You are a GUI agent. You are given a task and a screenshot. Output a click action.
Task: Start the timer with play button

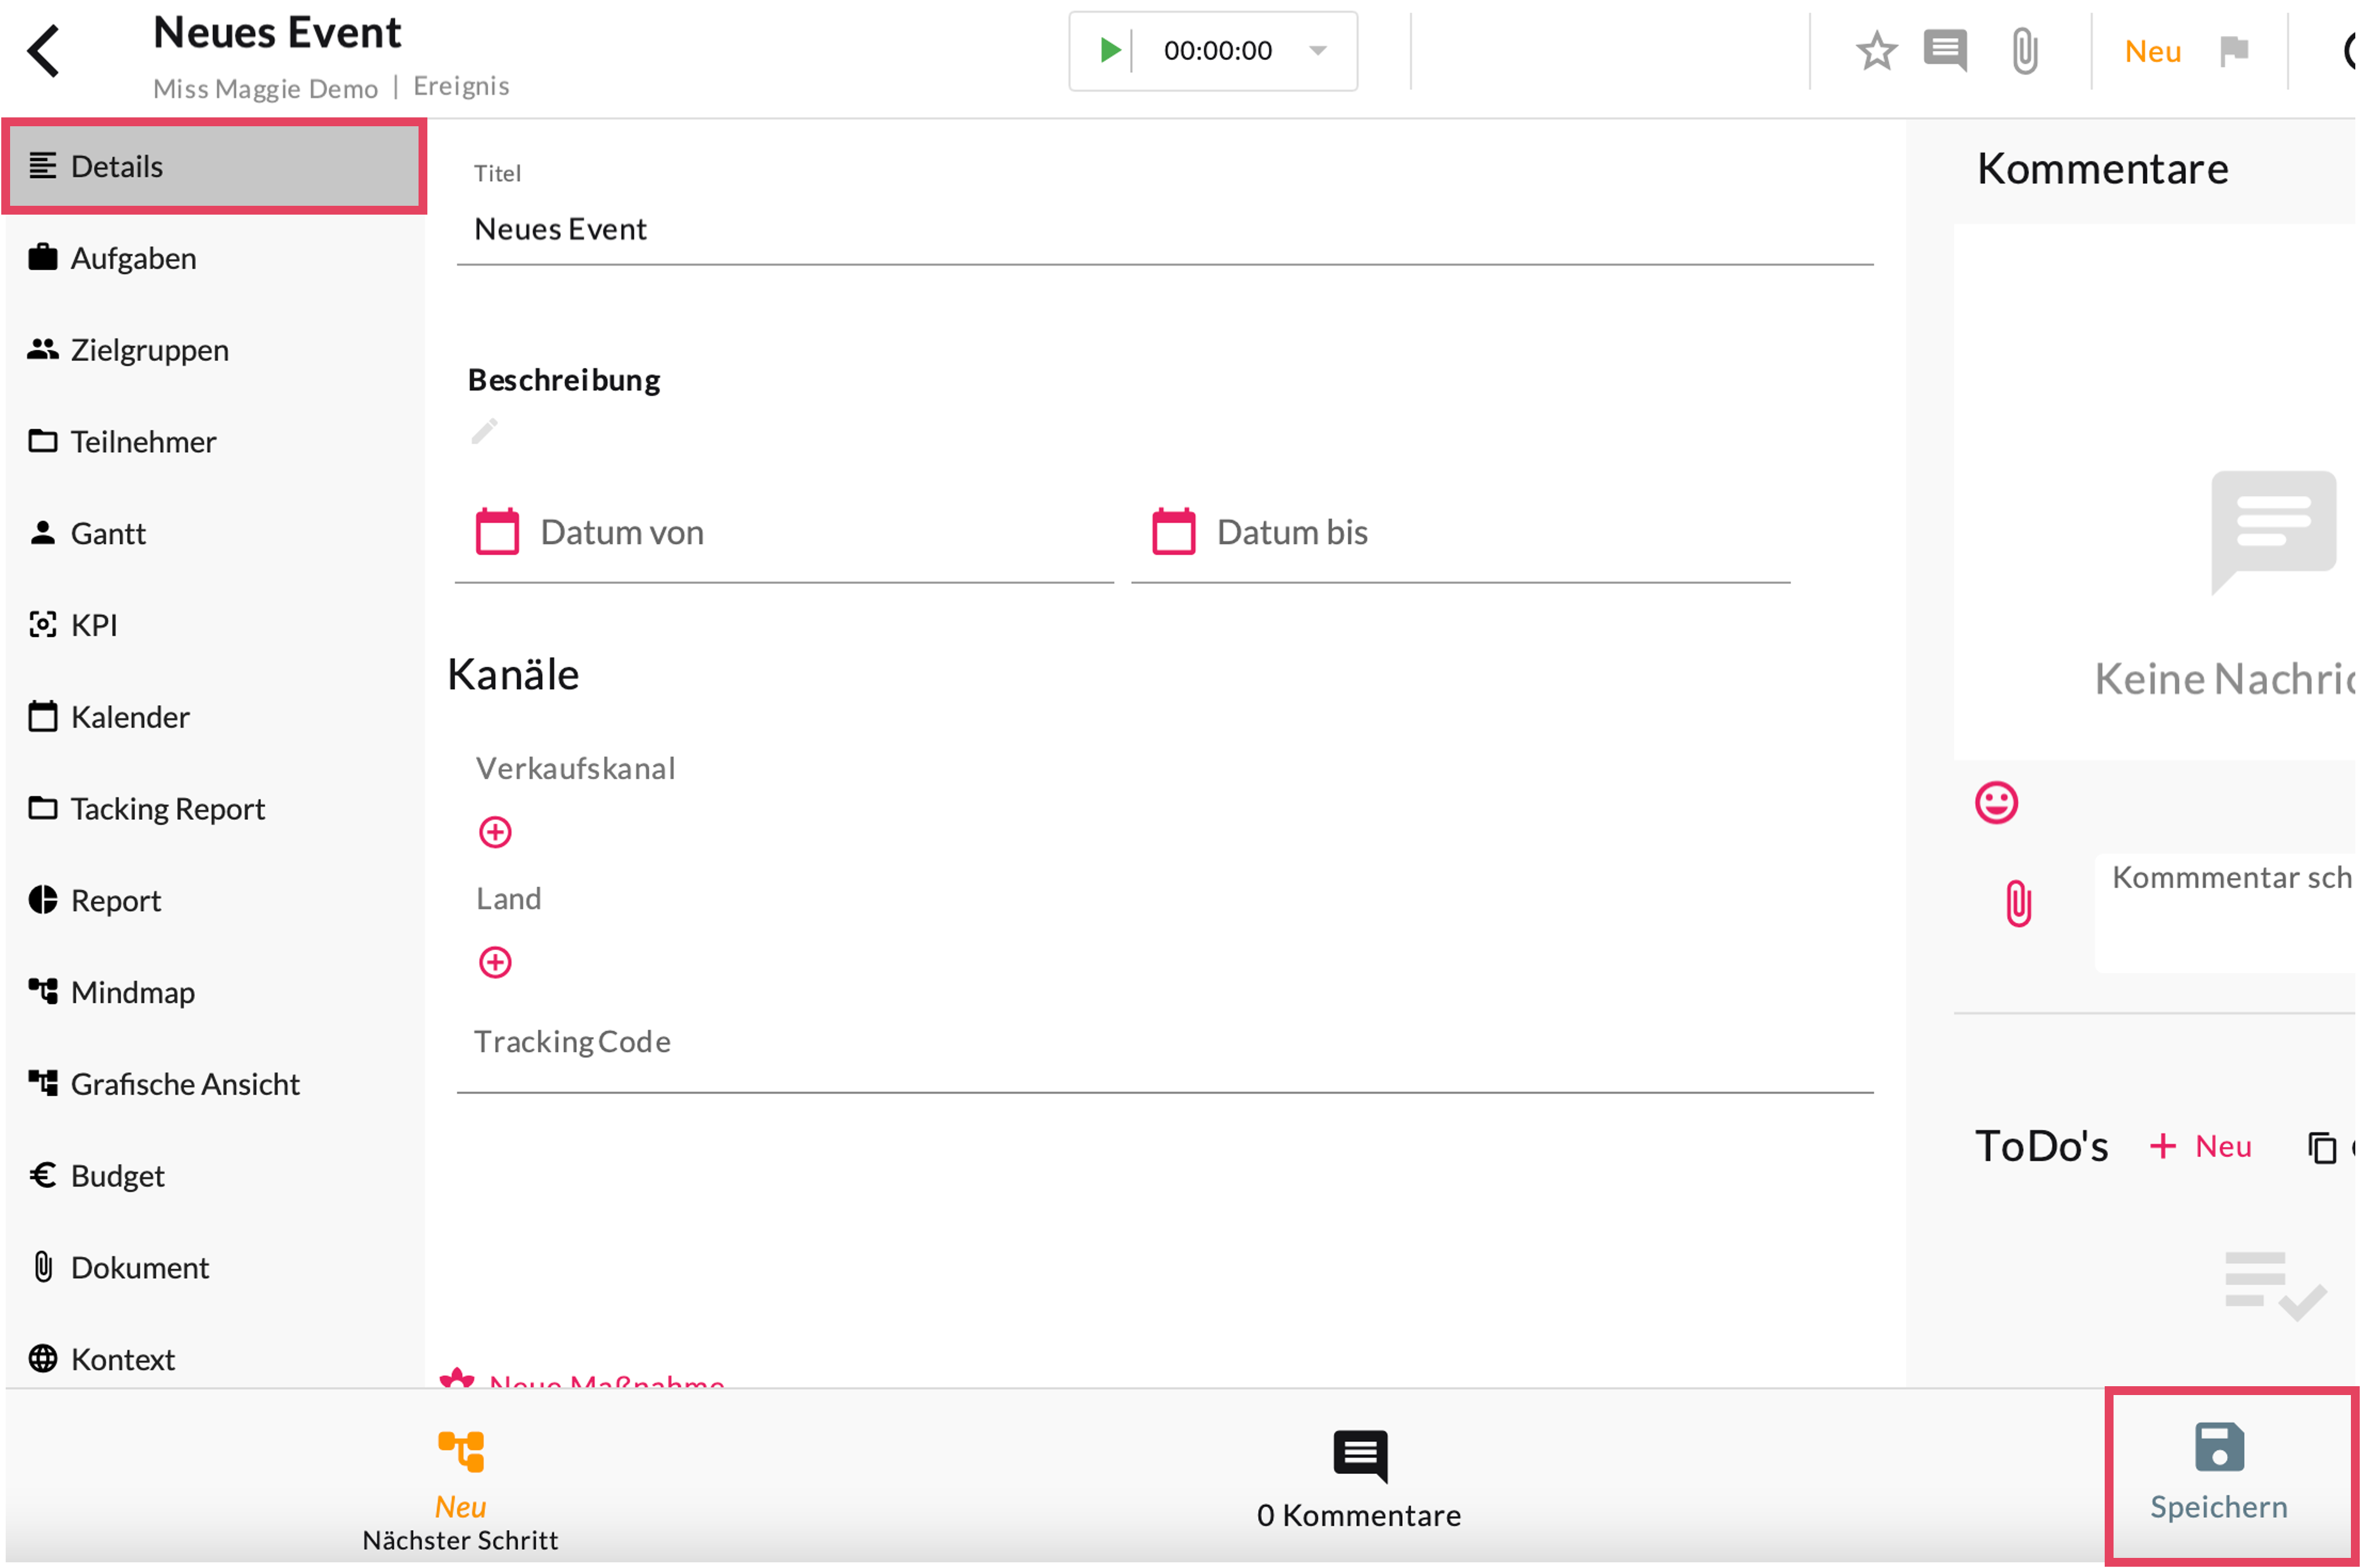click(1108, 50)
